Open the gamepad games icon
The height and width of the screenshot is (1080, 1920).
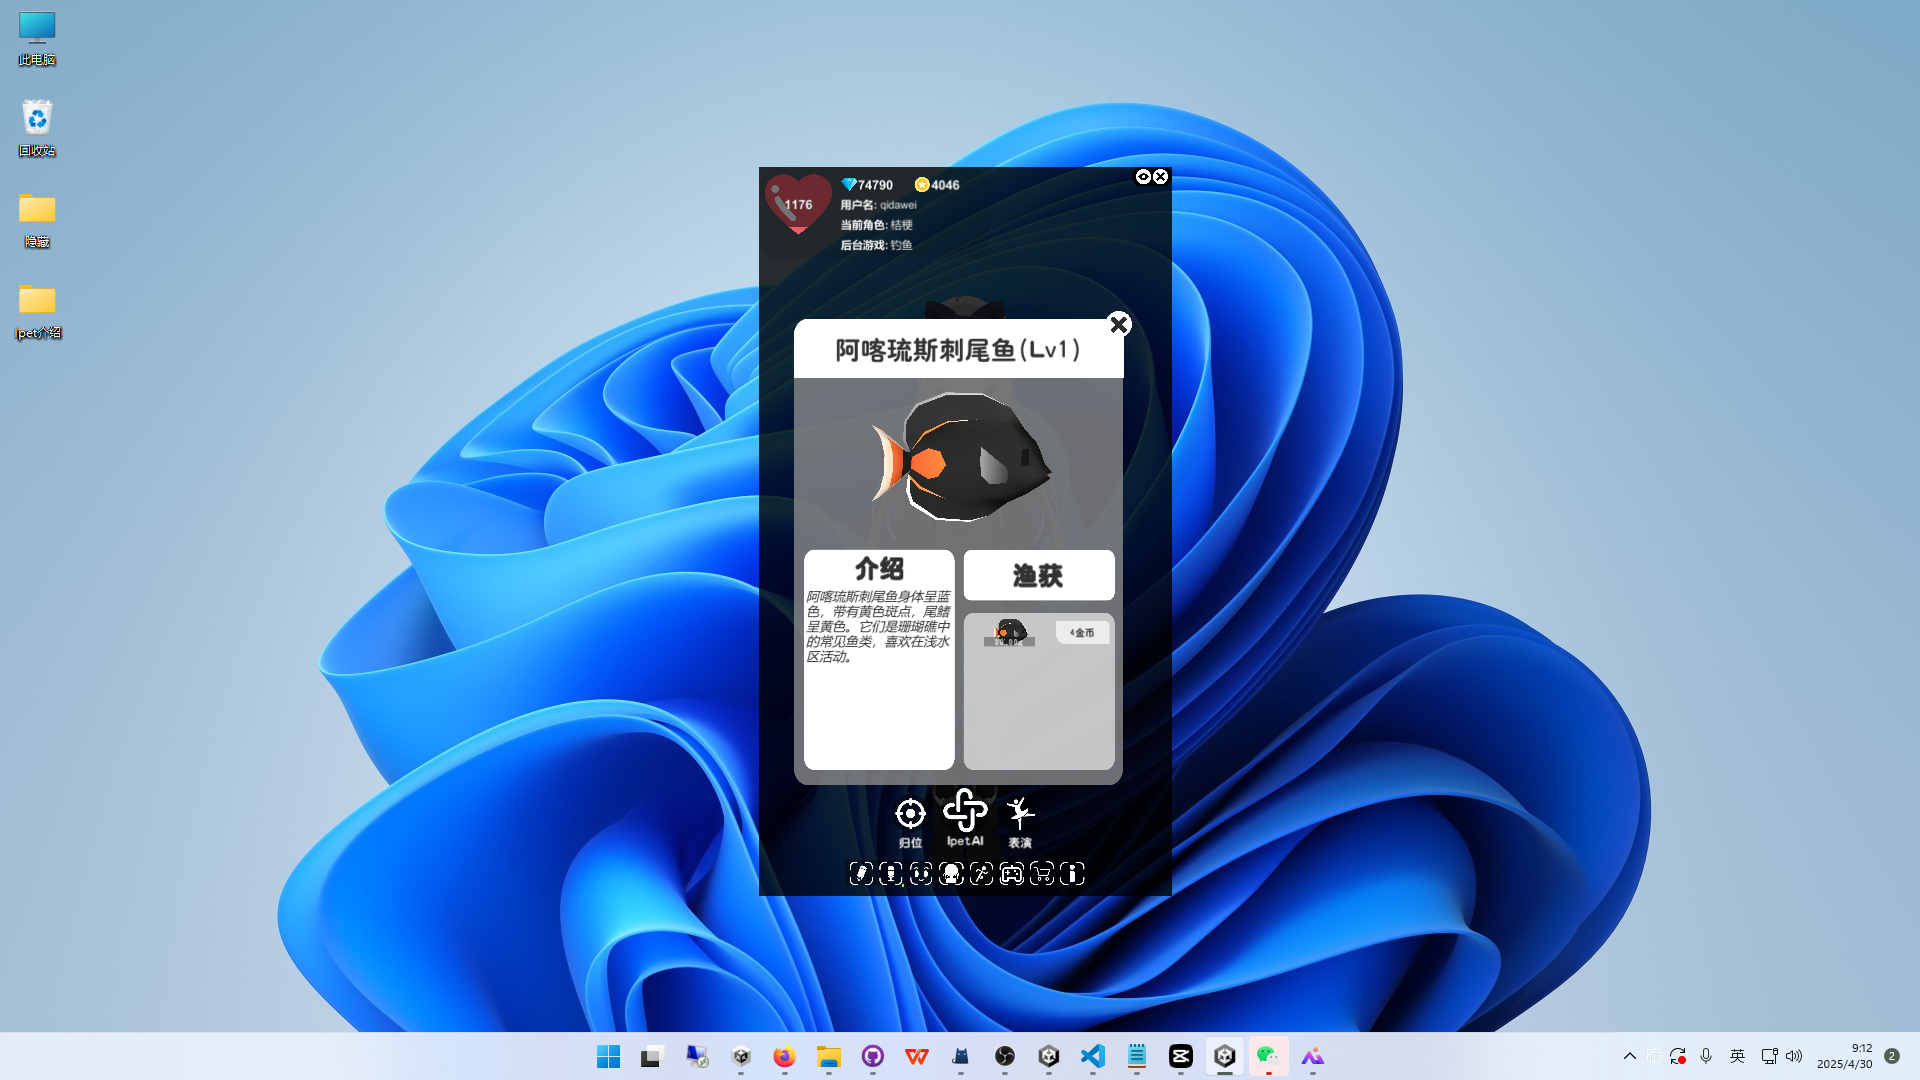pyautogui.click(x=1012, y=874)
